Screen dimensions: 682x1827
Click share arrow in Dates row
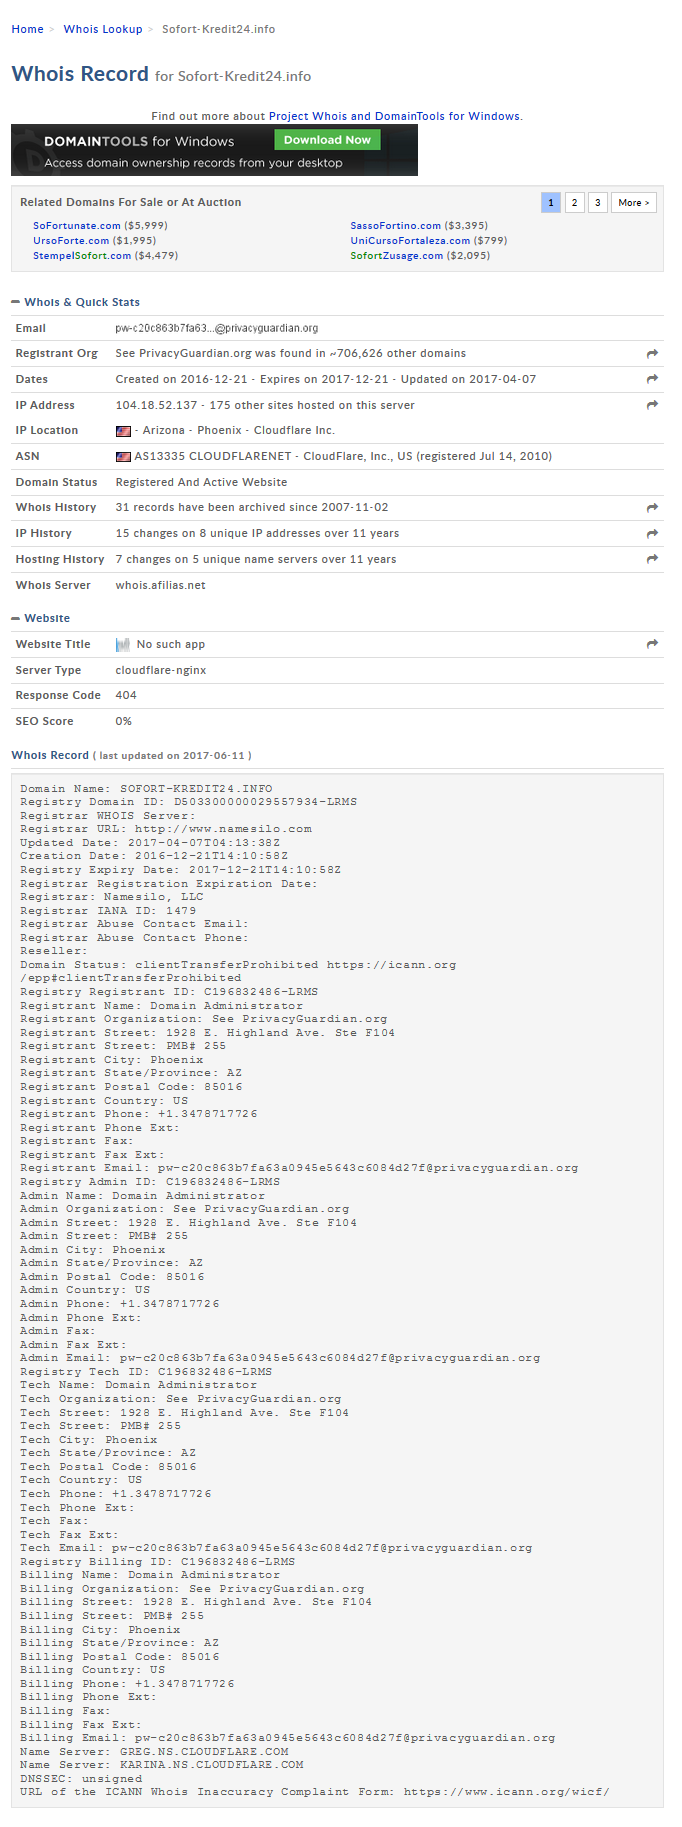click(652, 379)
